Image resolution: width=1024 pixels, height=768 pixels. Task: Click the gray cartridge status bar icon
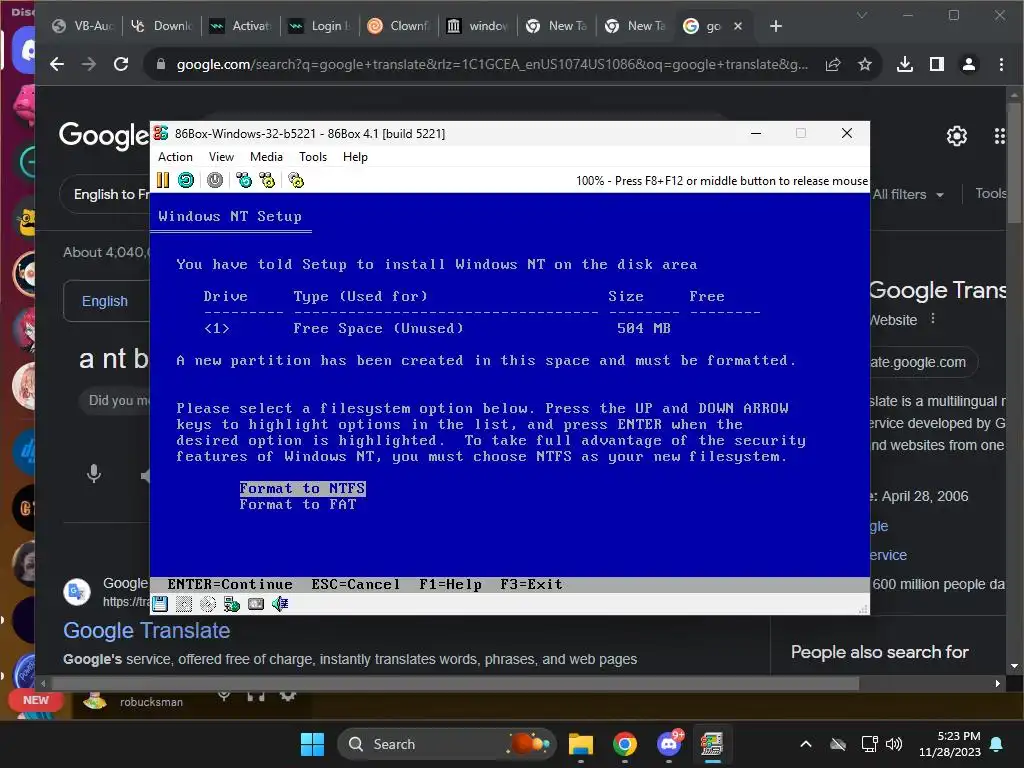pyautogui.click(x=256, y=604)
